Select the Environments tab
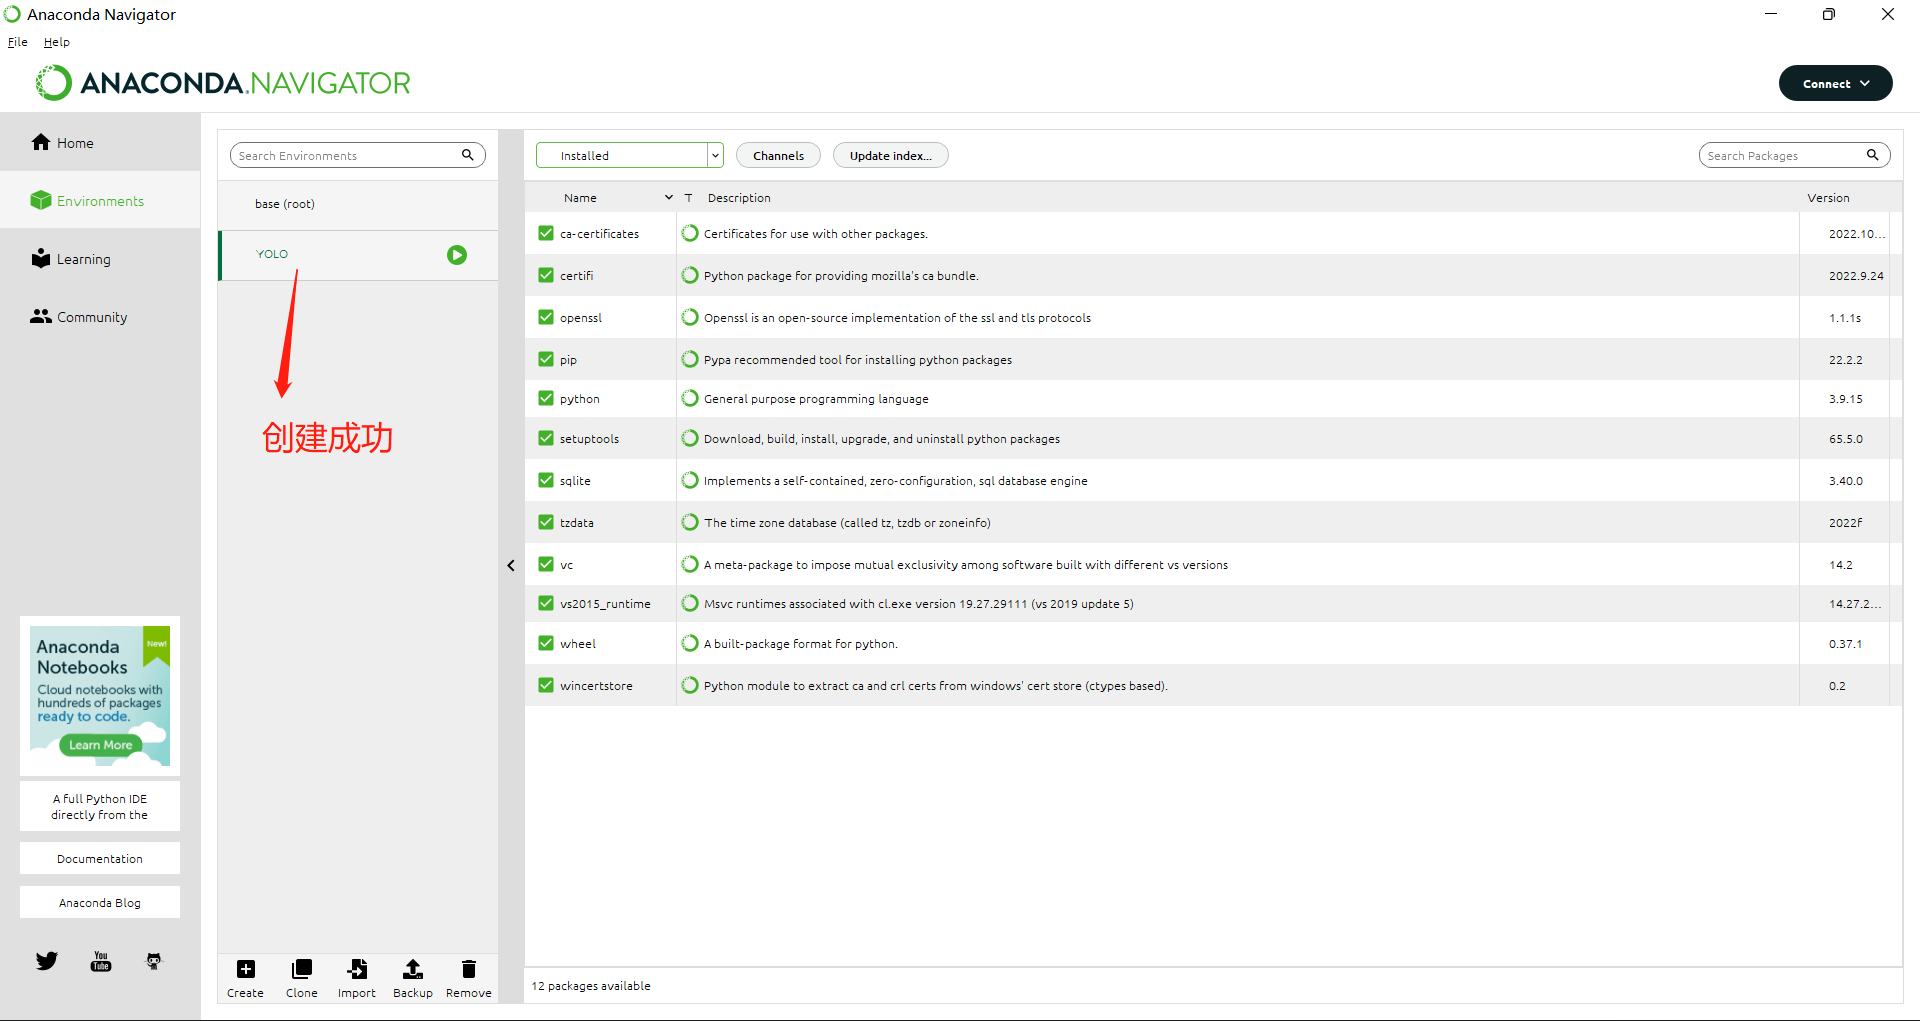The height and width of the screenshot is (1021, 1920). coord(100,201)
